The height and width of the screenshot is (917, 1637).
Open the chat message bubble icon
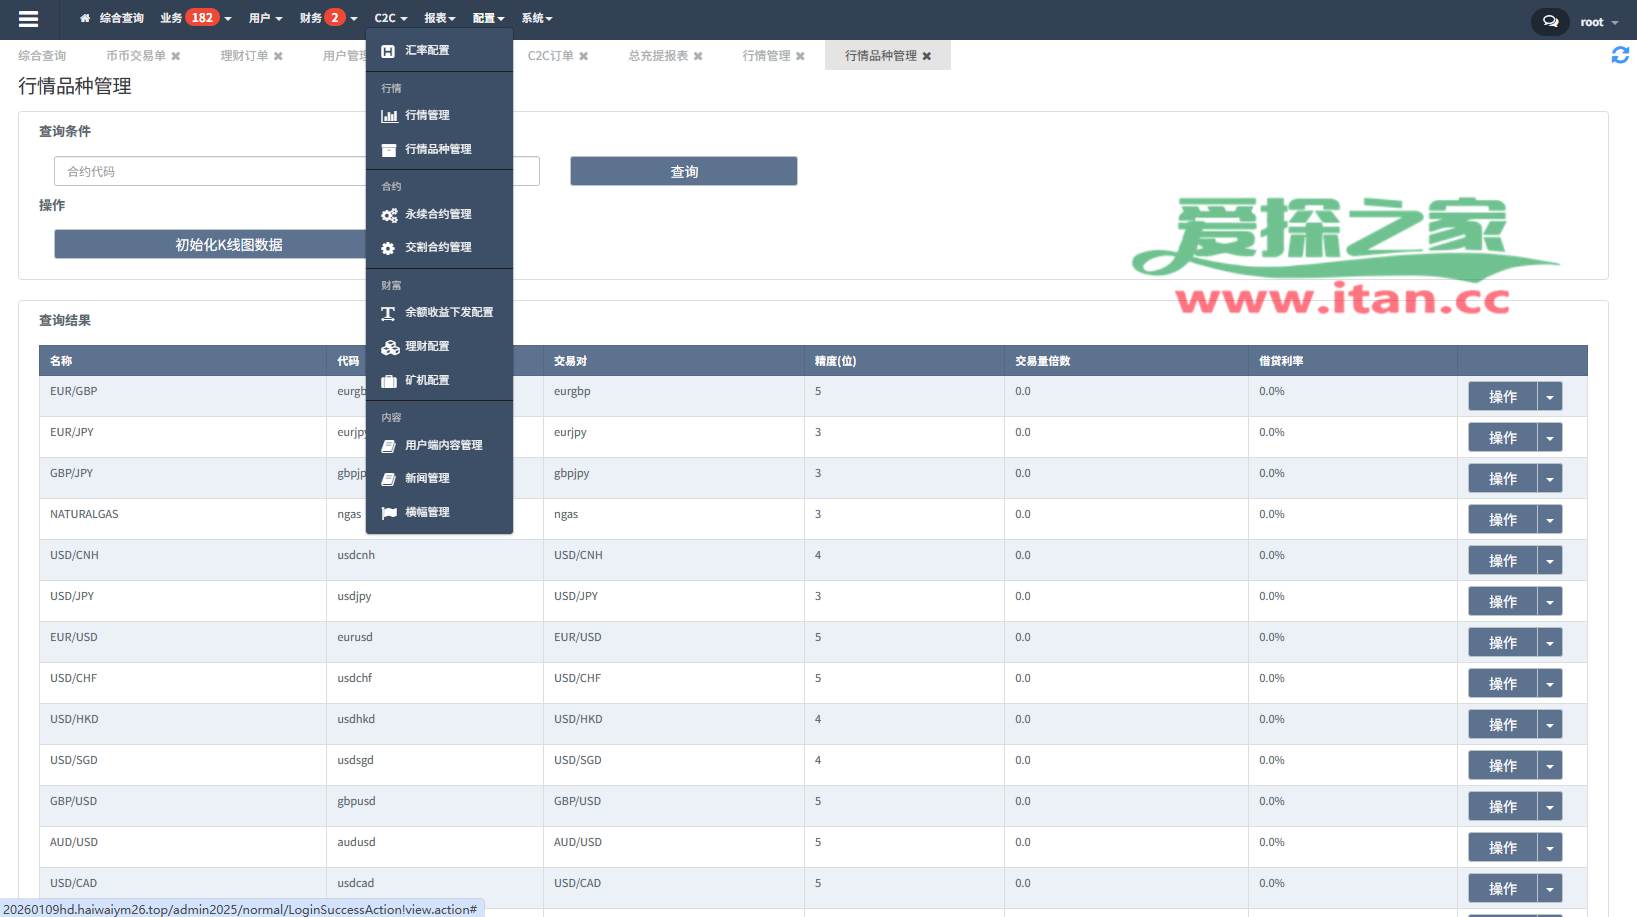click(x=1549, y=21)
